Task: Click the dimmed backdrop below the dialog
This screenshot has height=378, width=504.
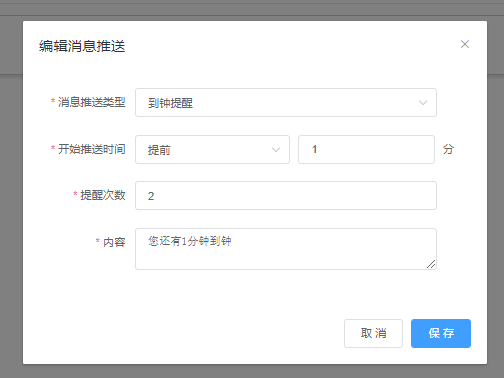Action: click(x=252, y=371)
